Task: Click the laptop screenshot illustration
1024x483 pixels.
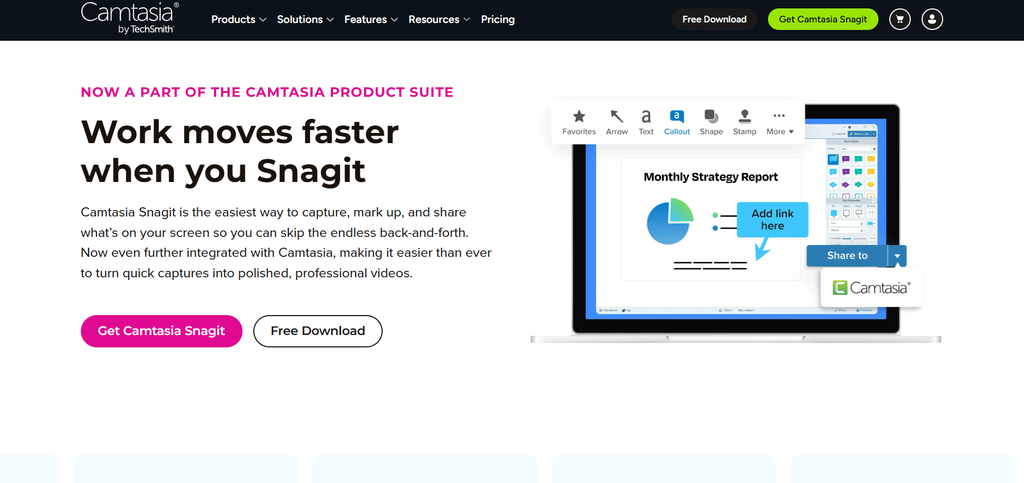Action: (736, 222)
